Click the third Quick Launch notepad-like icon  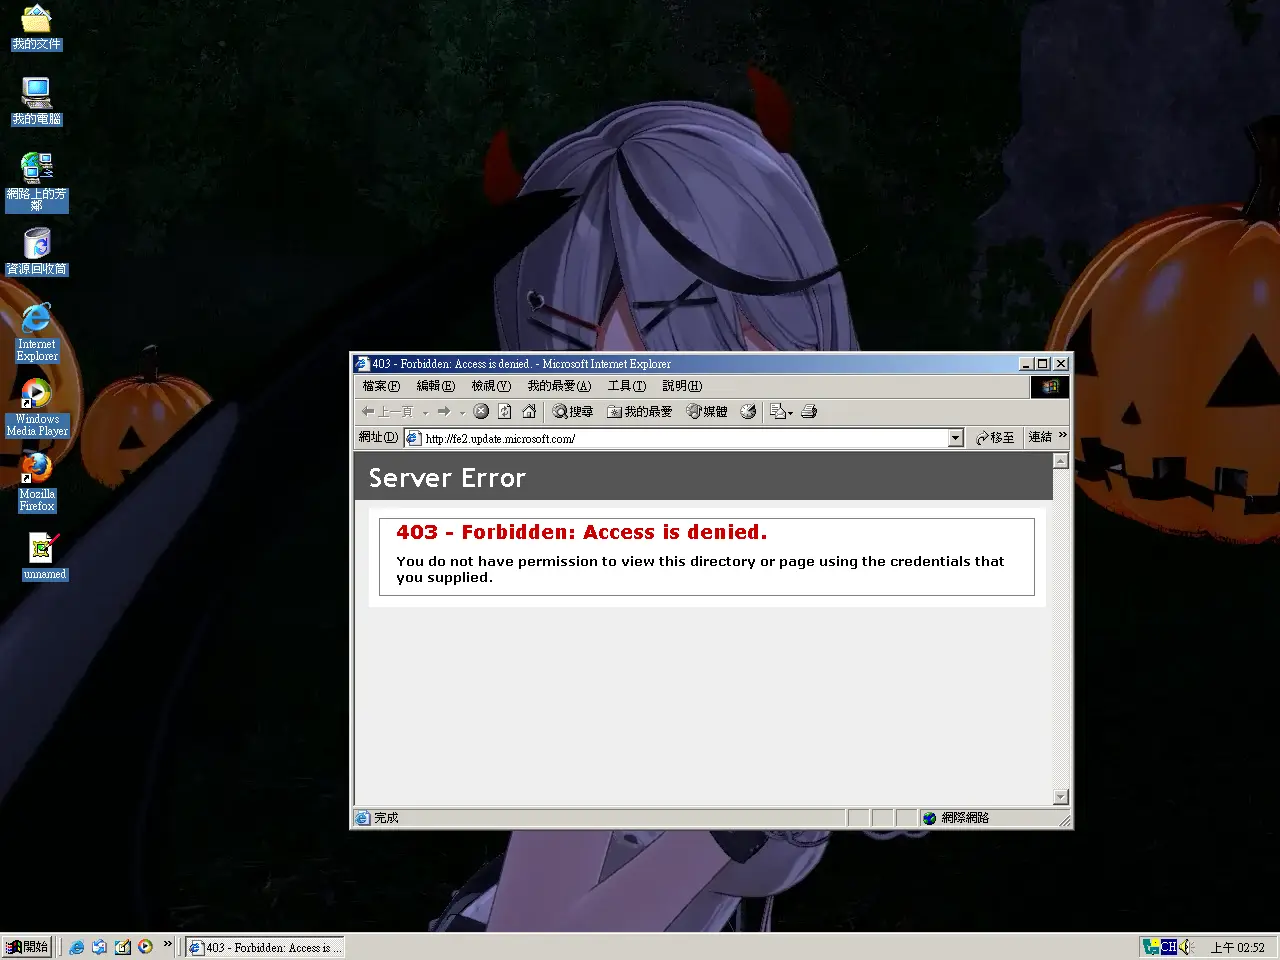click(122, 947)
